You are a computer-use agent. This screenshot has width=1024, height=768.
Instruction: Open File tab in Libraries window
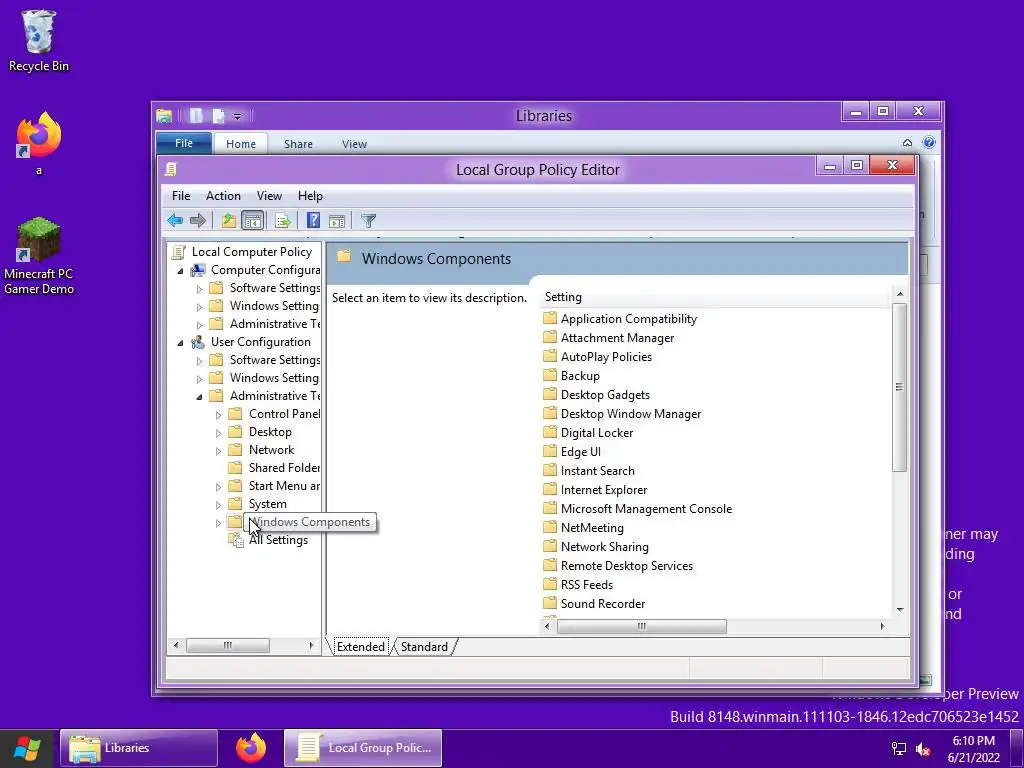point(184,143)
